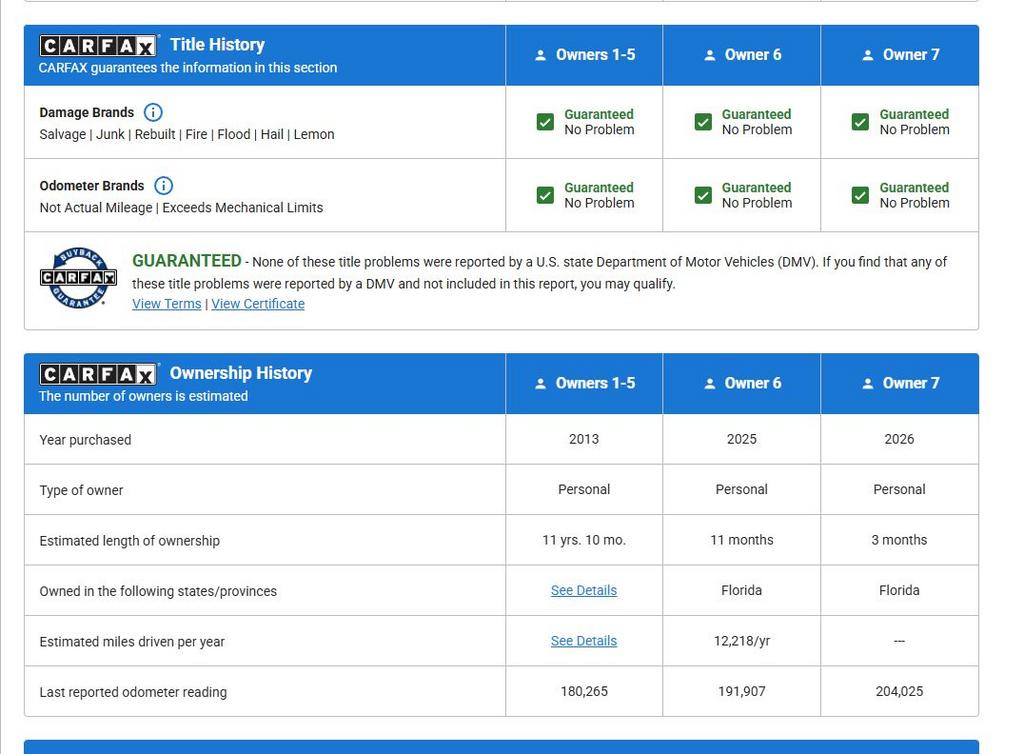Image resolution: width=1024 pixels, height=754 pixels.
Task: Open the View Certificate link
Action: [x=258, y=304]
